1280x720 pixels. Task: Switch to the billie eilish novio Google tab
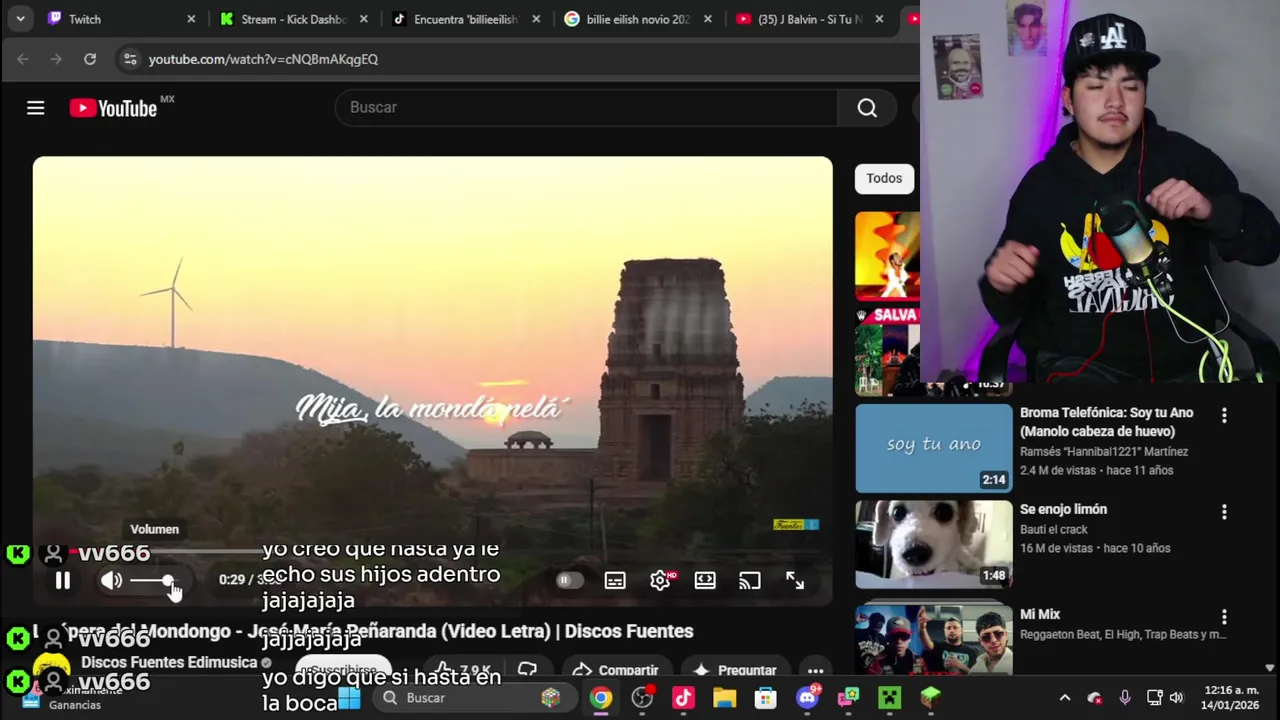tap(638, 19)
